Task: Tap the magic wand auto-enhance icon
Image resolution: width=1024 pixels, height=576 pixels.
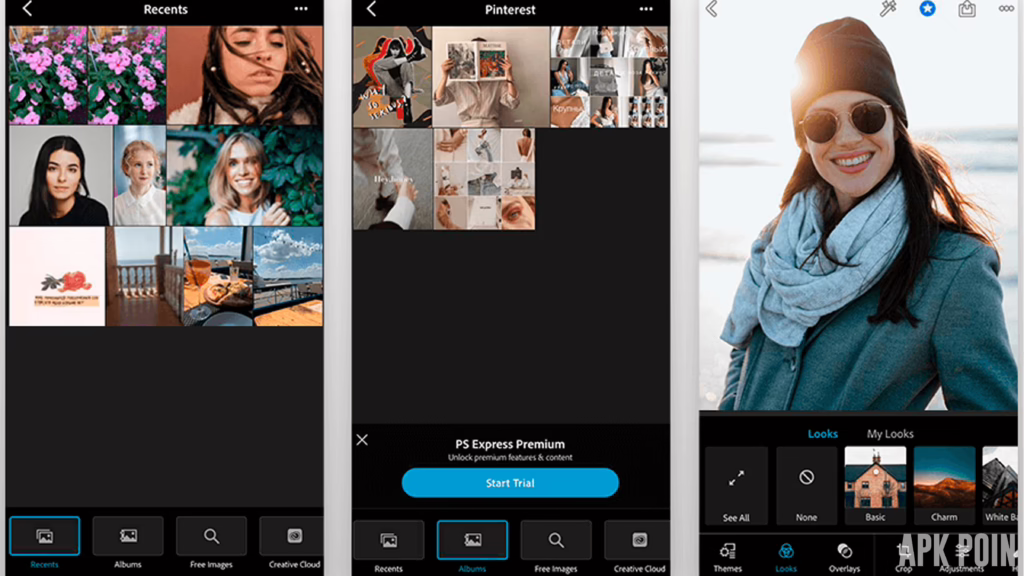Action: tap(888, 9)
